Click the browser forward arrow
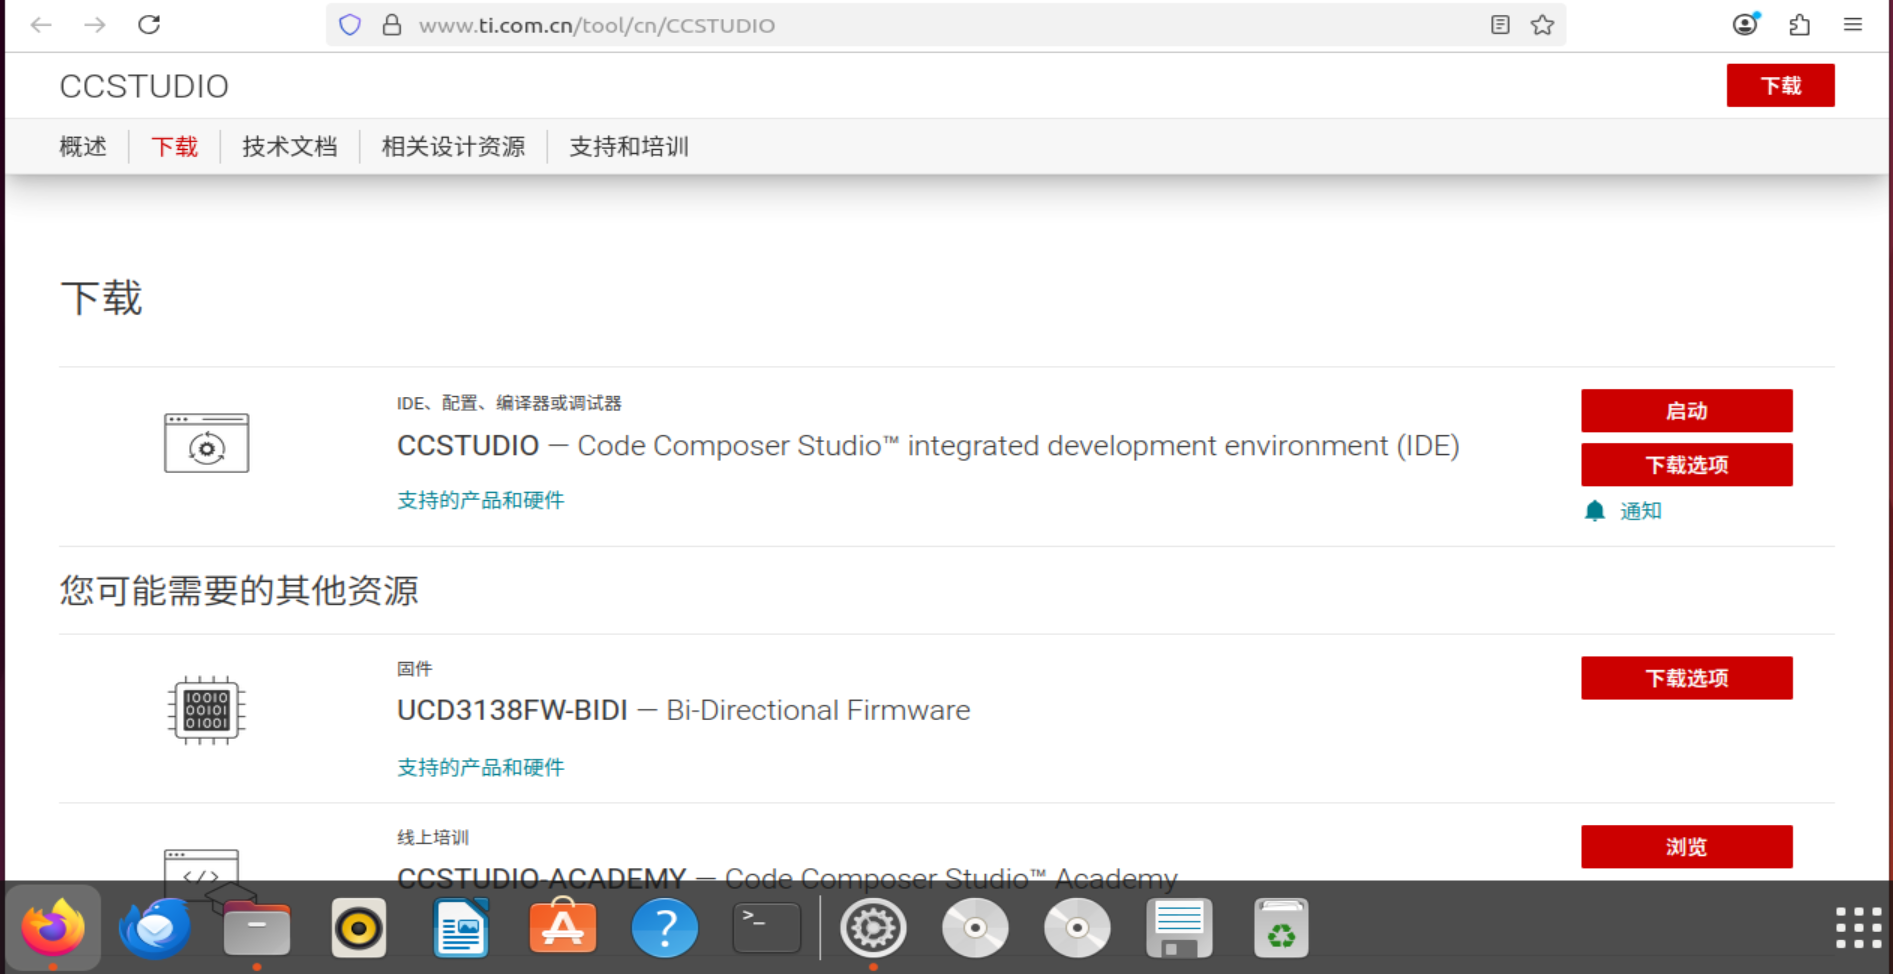Image resolution: width=1893 pixels, height=974 pixels. click(95, 25)
